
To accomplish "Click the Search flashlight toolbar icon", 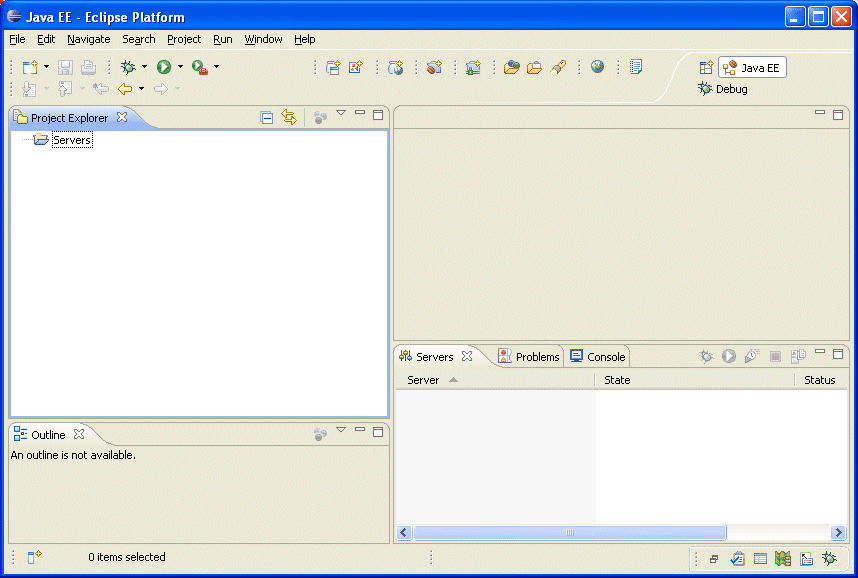I will click(x=558, y=67).
